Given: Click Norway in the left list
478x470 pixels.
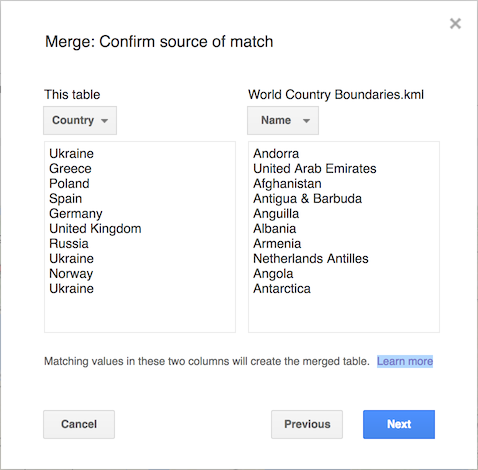Looking at the screenshot, I should point(71,274).
